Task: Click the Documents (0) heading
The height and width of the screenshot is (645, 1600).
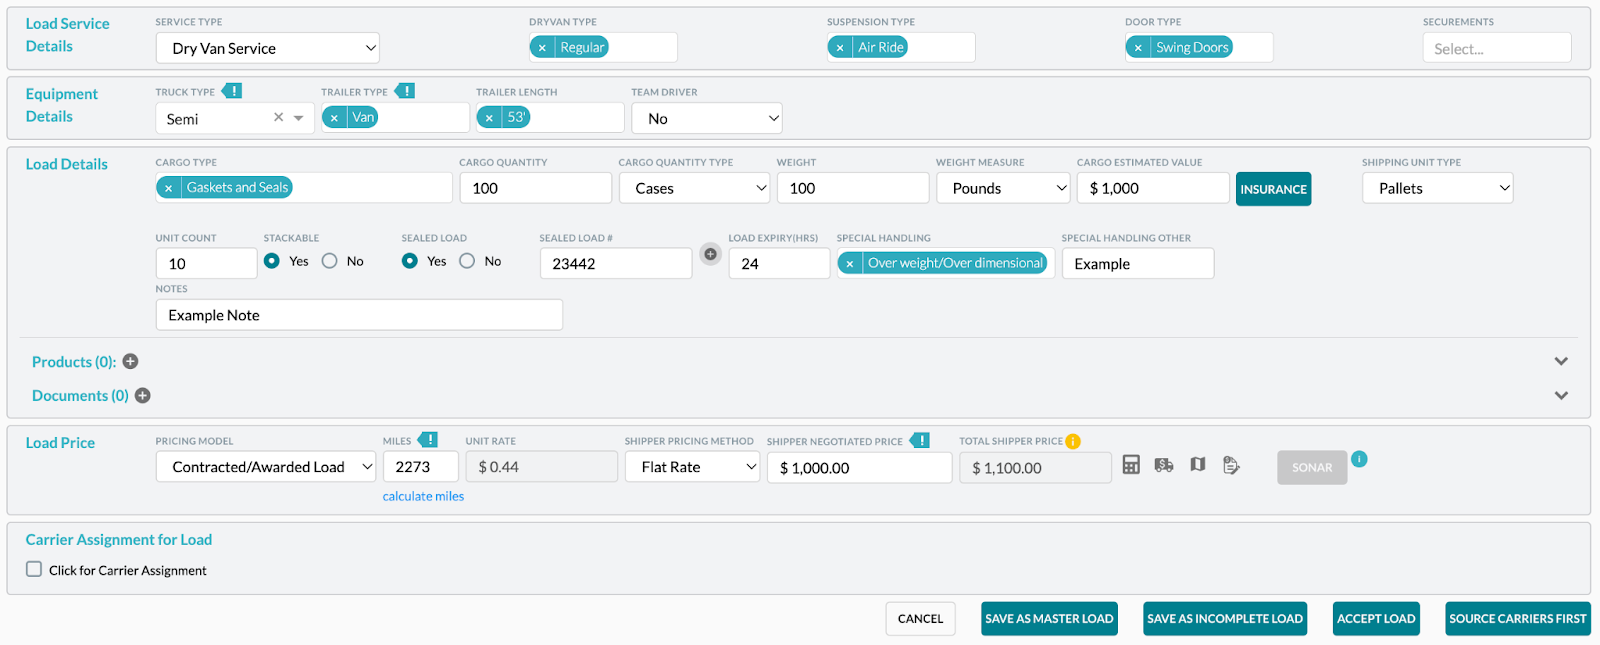Action: pyautogui.click(x=80, y=396)
